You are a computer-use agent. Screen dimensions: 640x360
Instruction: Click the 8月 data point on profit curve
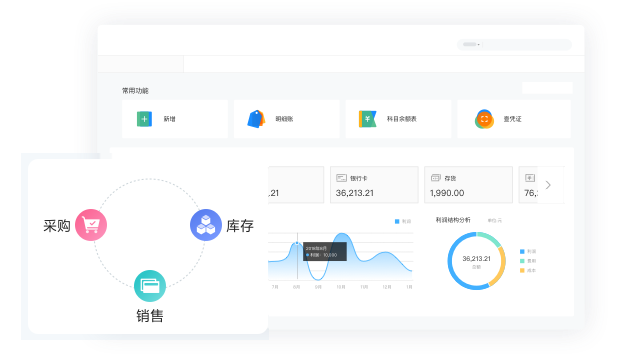[297, 243]
